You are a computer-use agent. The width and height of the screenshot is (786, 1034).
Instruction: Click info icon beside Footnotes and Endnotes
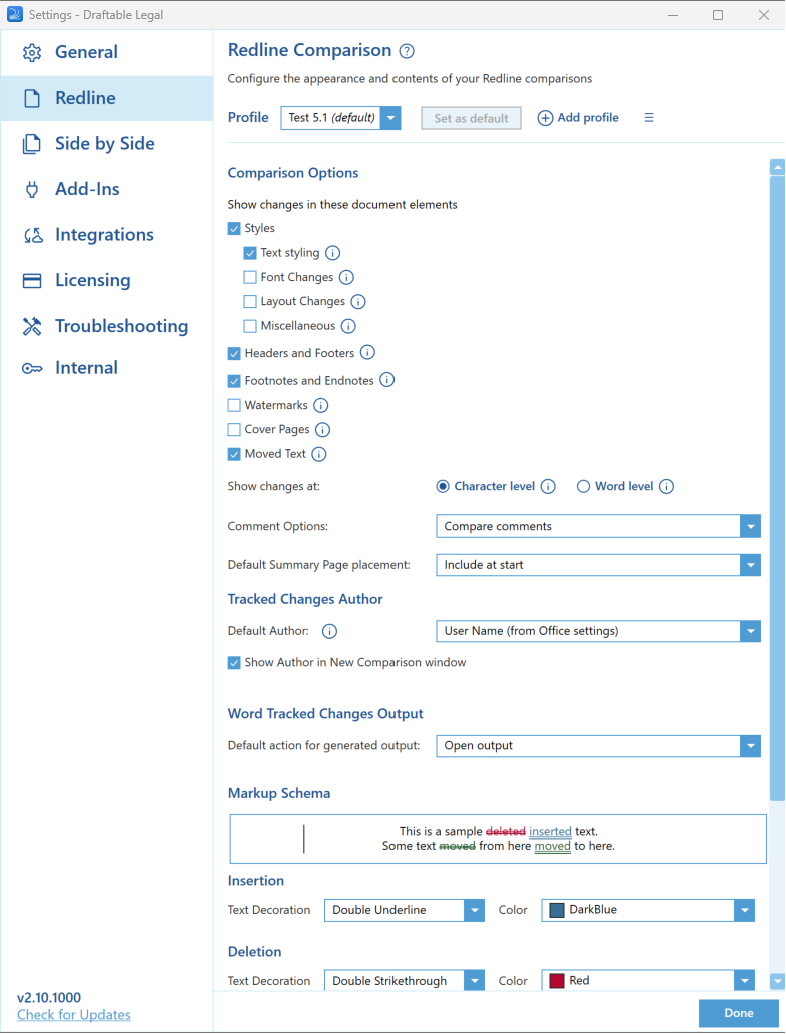(387, 380)
